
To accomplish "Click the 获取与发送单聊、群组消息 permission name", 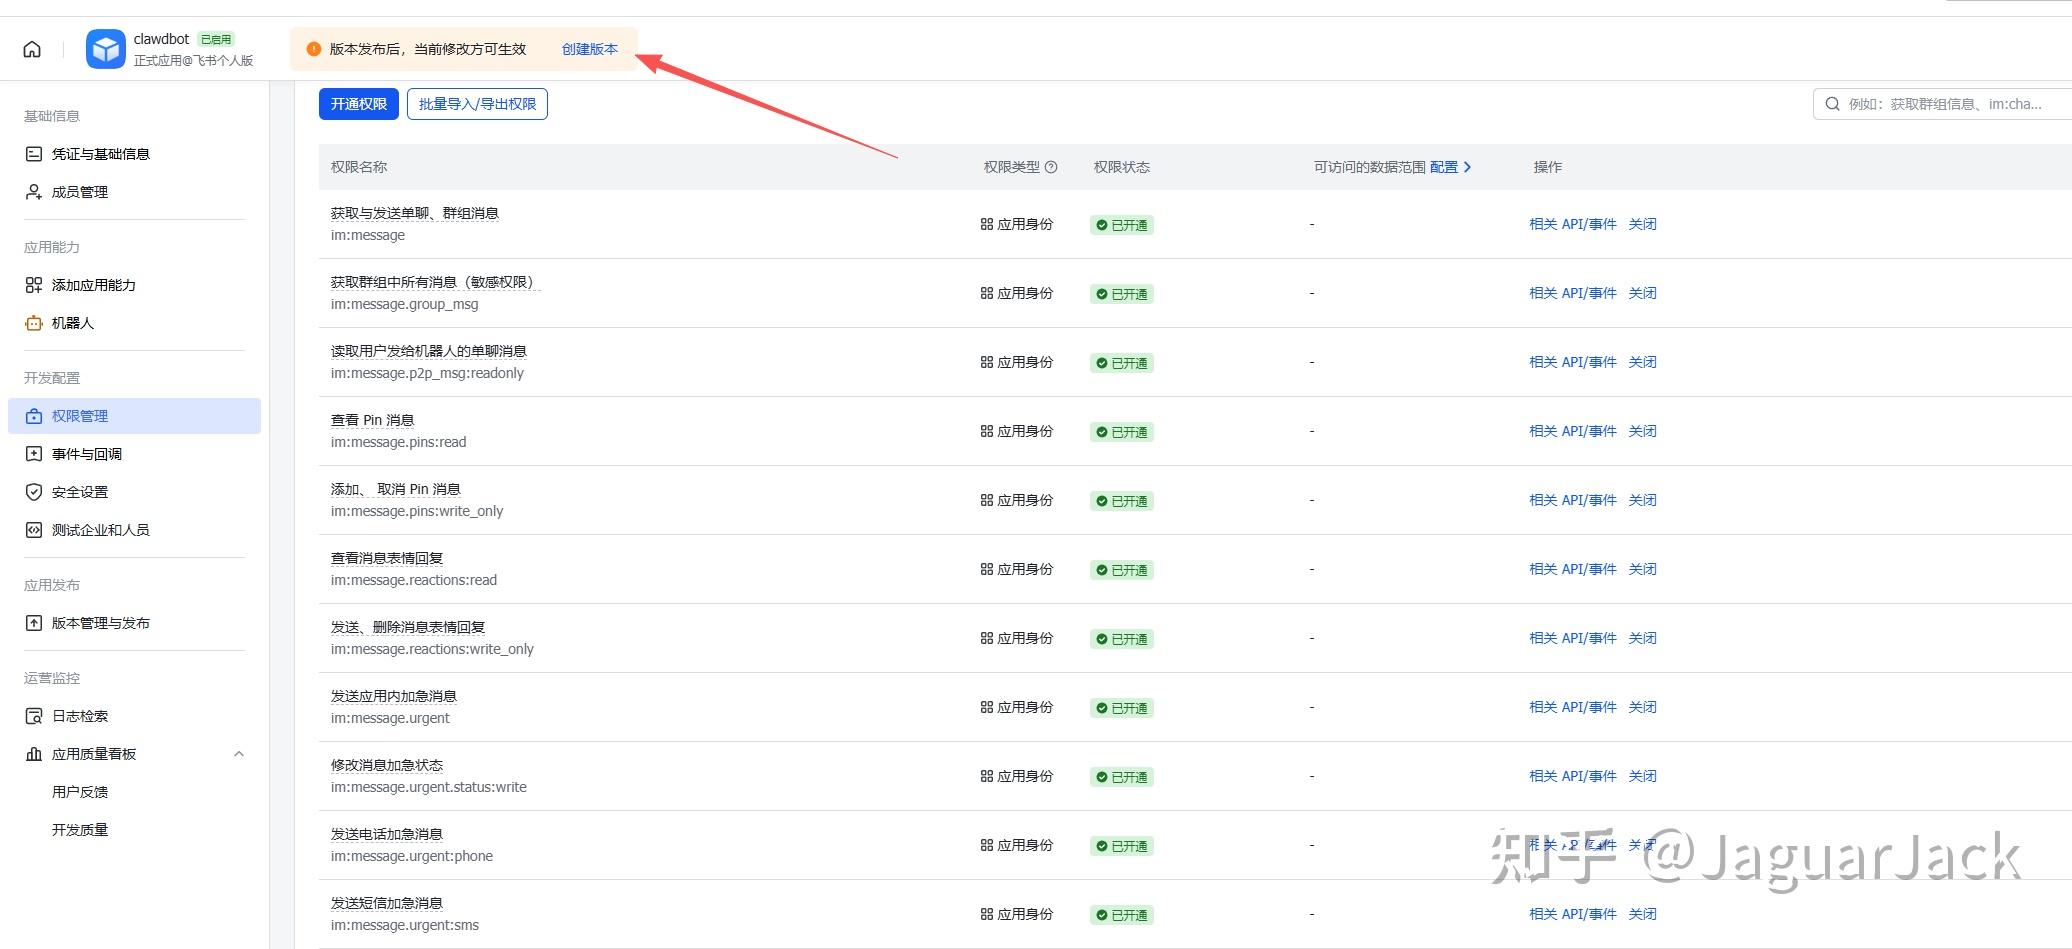I will (415, 213).
